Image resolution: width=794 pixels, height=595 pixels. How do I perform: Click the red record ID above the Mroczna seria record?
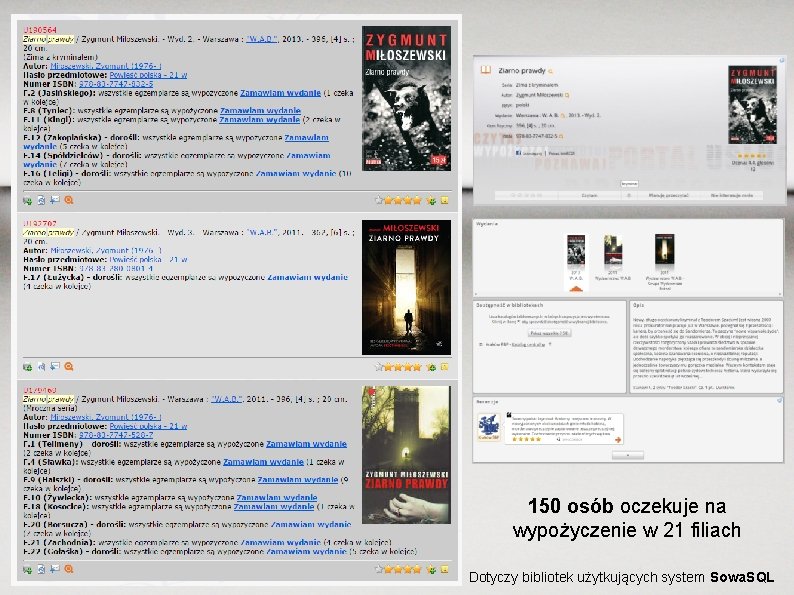click(x=39, y=390)
